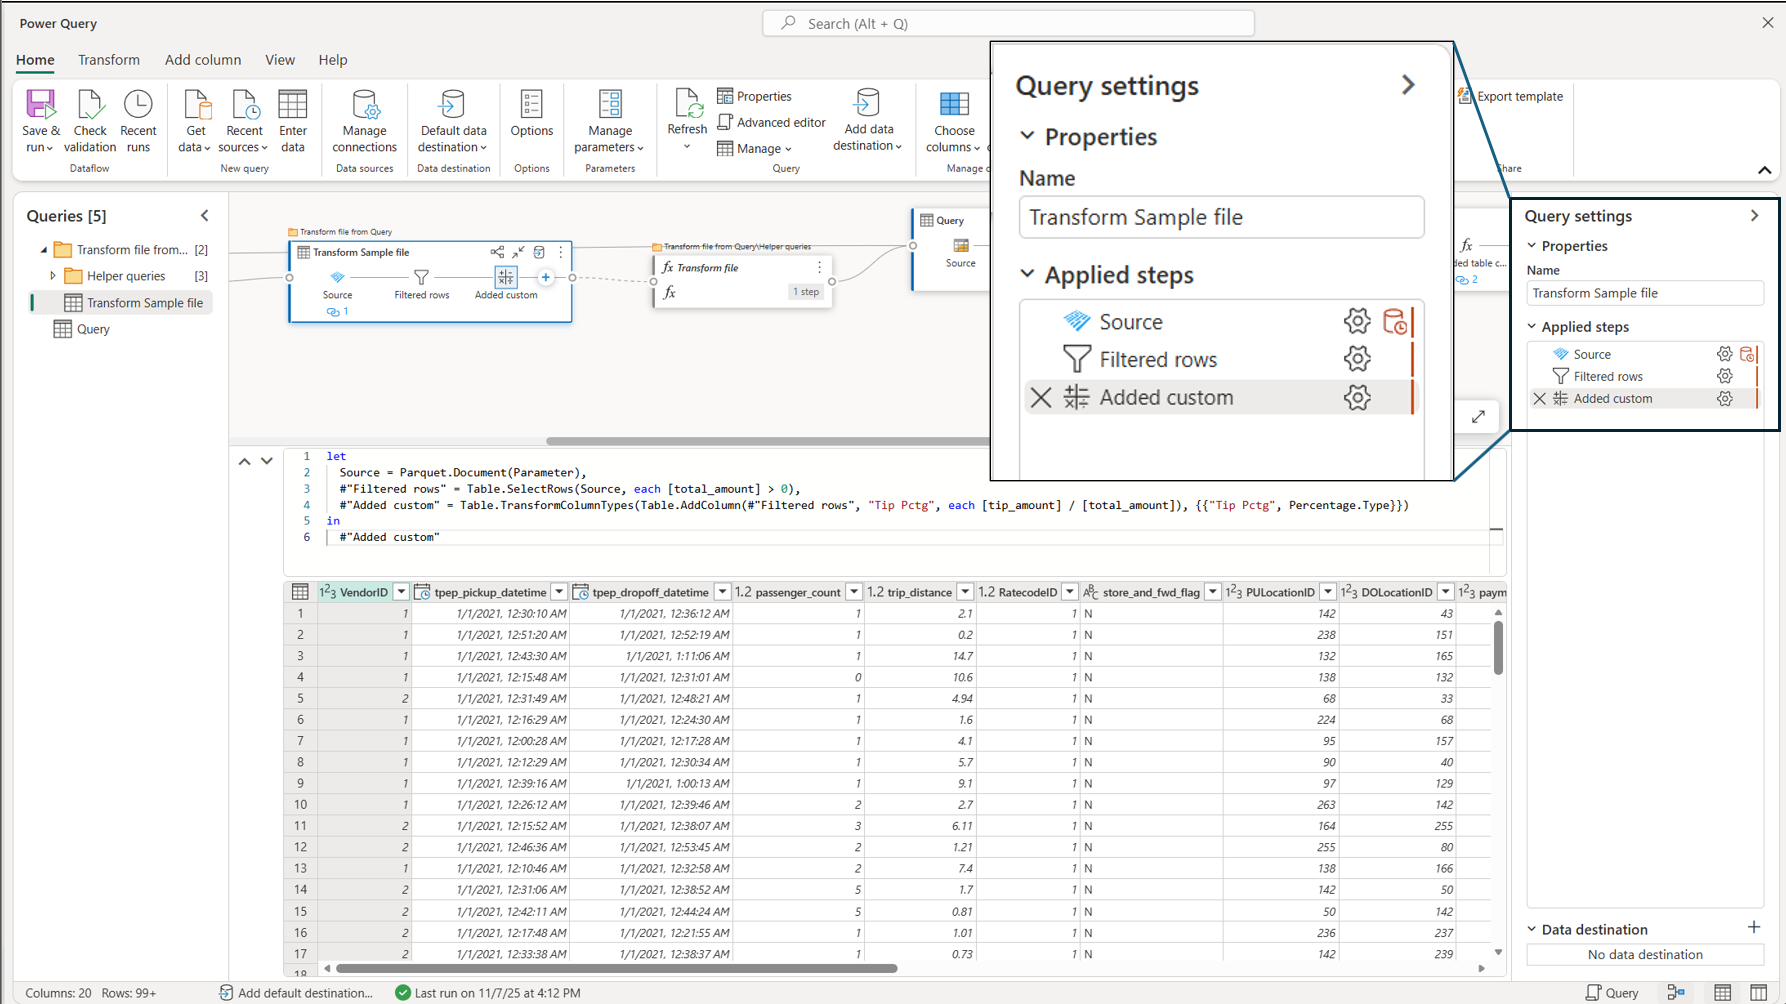Open more options on Transform Sample file node

click(560, 252)
